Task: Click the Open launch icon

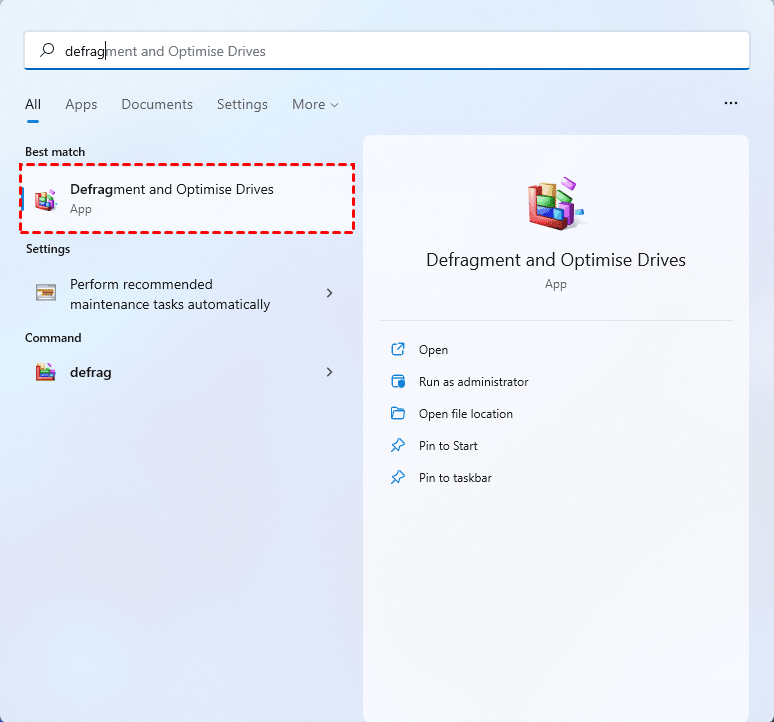Action: pos(398,349)
